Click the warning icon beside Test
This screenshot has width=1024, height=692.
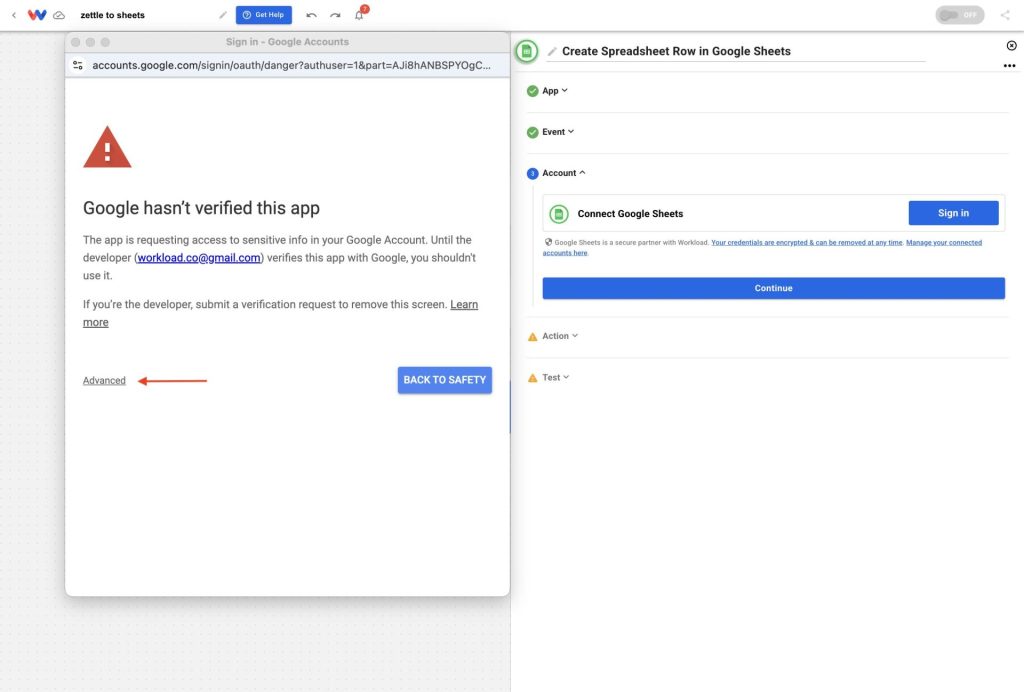click(532, 378)
